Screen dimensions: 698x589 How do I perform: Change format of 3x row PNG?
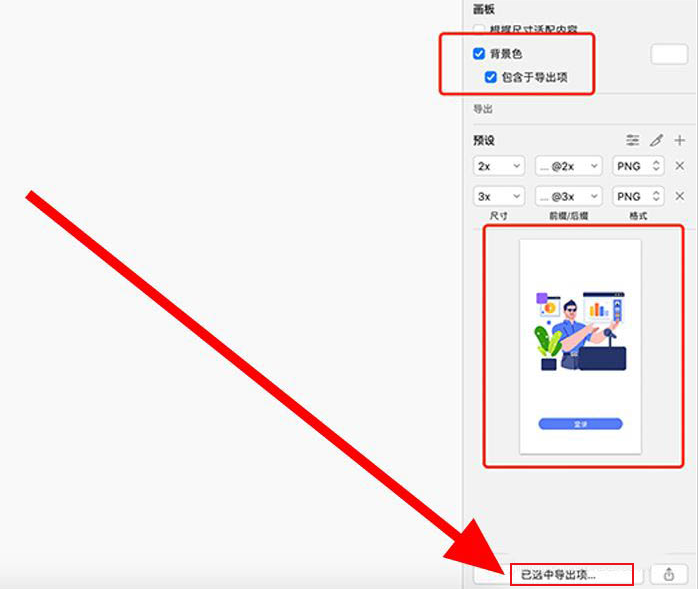point(638,196)
